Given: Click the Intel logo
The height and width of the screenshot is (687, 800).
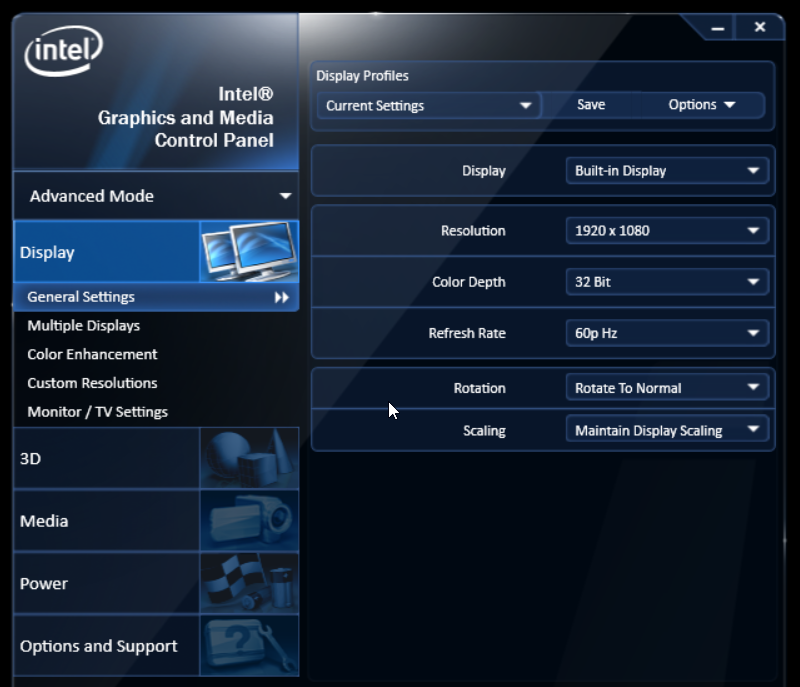Looking at the screenshot, I should (x=64, y=51).
